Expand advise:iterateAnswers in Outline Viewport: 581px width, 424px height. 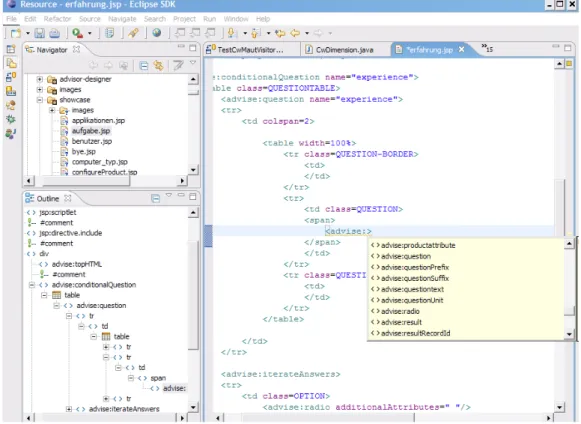pyautogui.click(x=69, y=409)
